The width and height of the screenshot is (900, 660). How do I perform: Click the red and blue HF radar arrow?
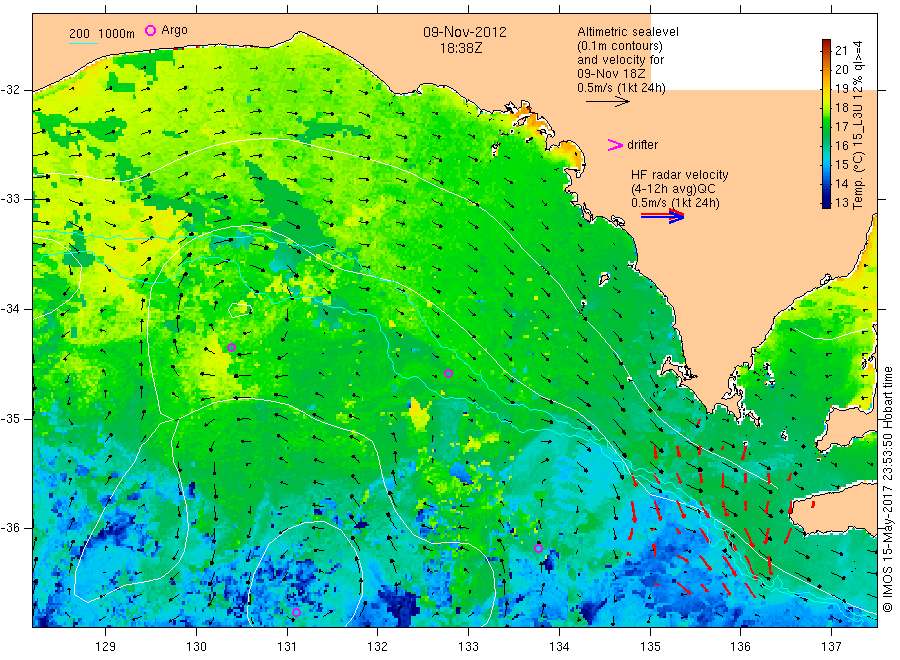pyautogui.click(x=662, y=216)
